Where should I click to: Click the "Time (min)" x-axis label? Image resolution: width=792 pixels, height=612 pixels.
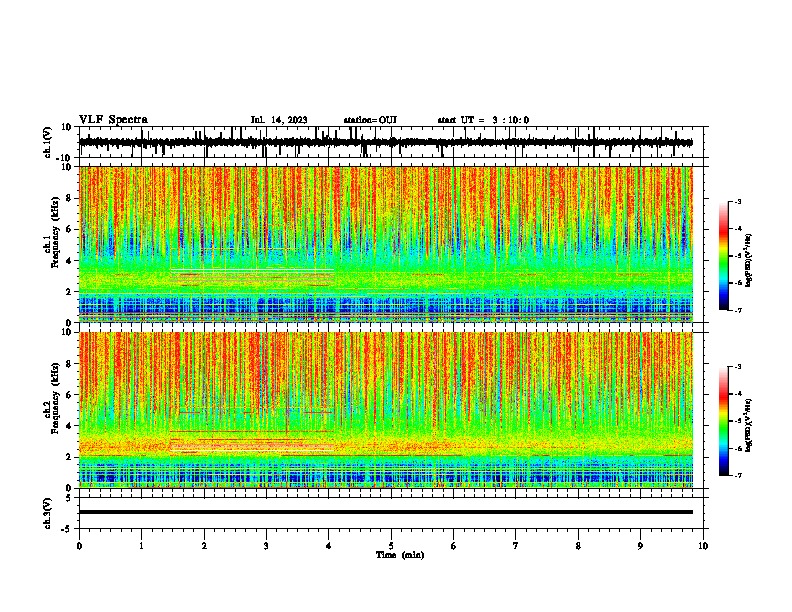point(400,555)
